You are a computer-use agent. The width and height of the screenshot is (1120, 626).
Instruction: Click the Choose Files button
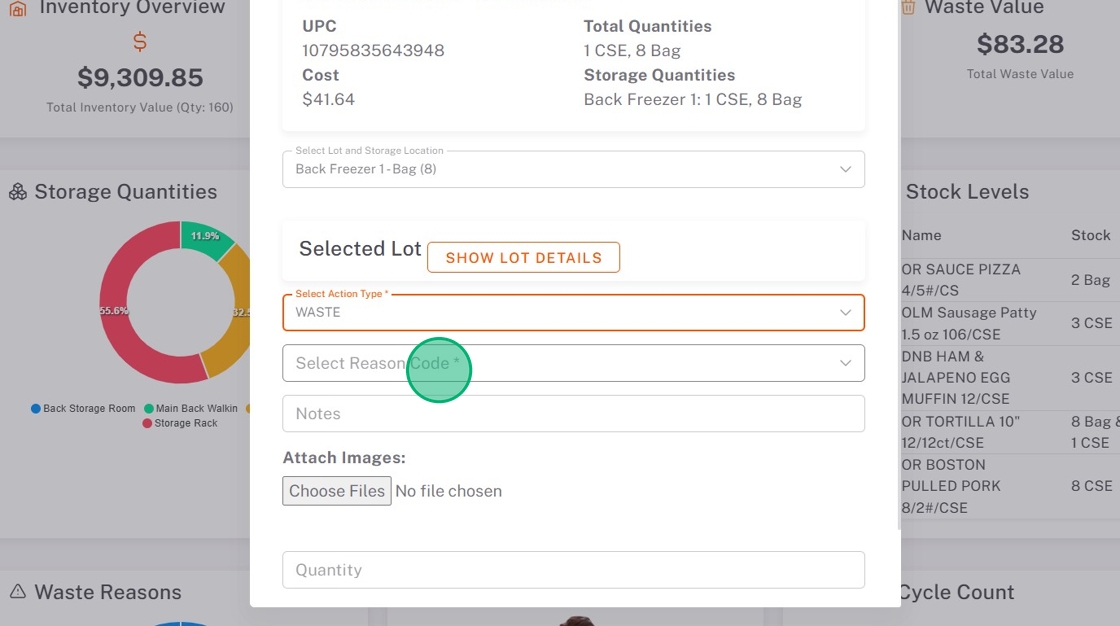pos(337,491)
